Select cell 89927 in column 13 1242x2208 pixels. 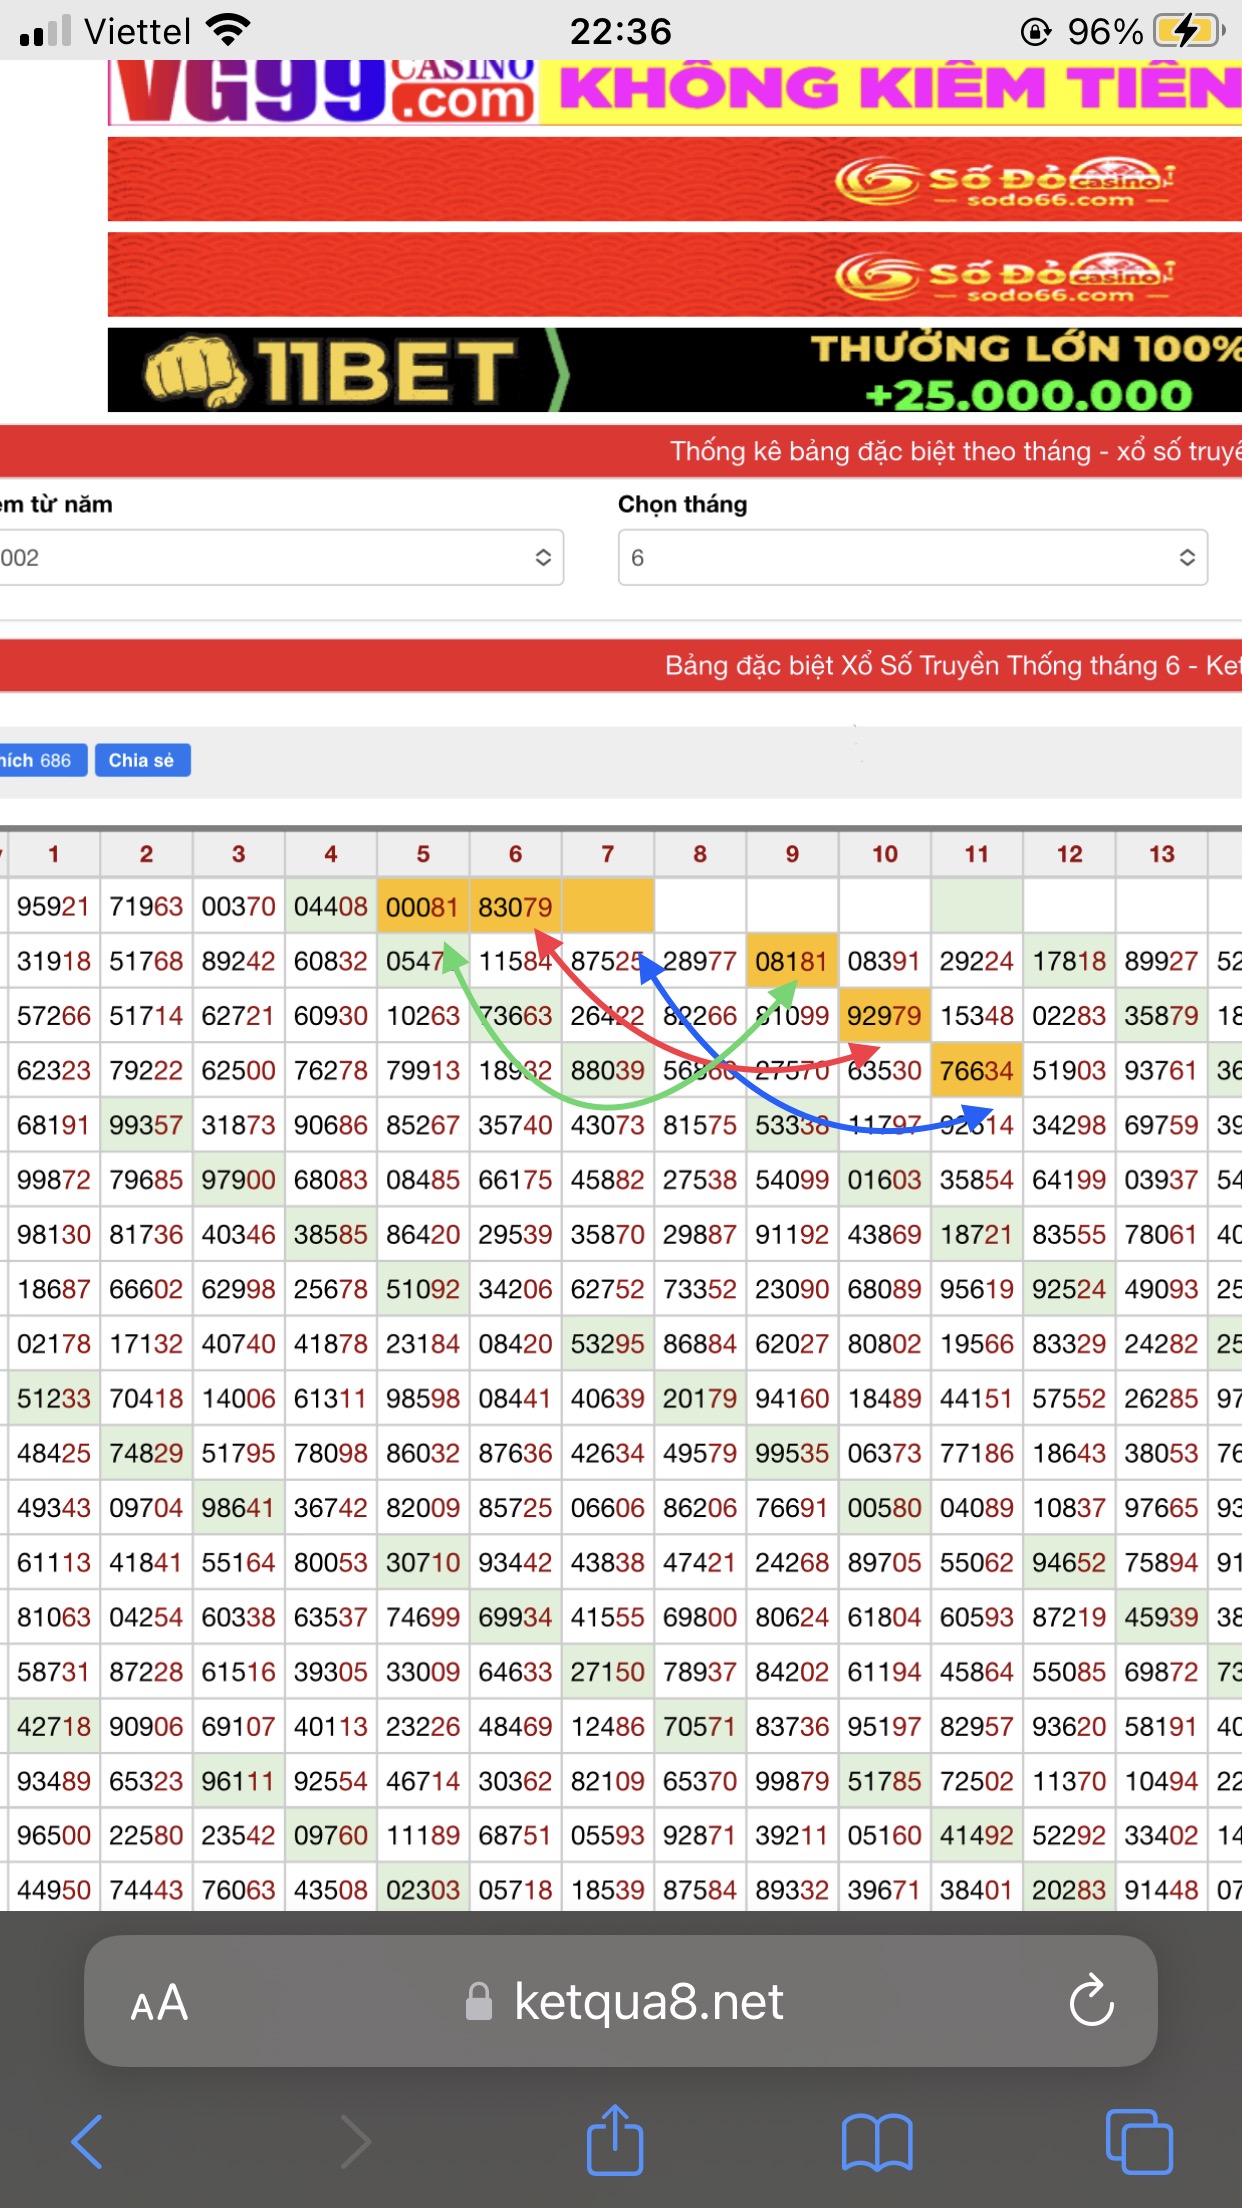tap(1162, 961)
